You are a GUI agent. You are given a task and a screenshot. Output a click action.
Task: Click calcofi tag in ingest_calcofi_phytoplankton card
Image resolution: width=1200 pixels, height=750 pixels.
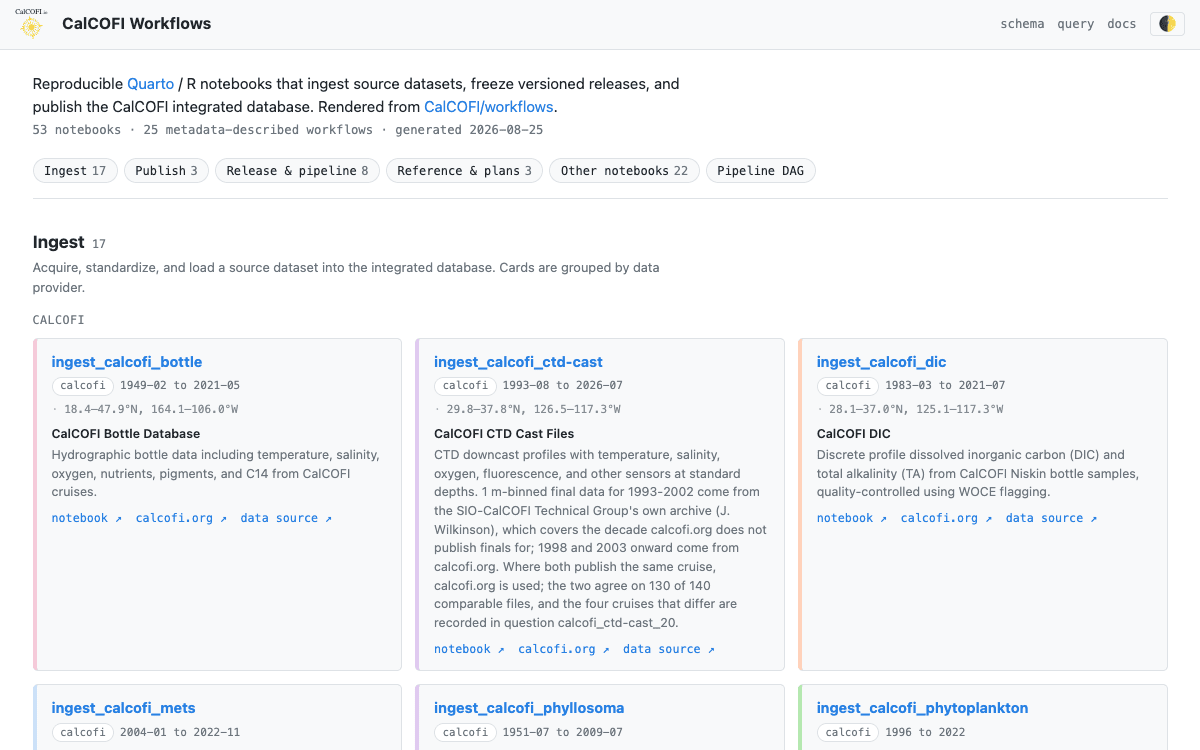tap(848, 732)
